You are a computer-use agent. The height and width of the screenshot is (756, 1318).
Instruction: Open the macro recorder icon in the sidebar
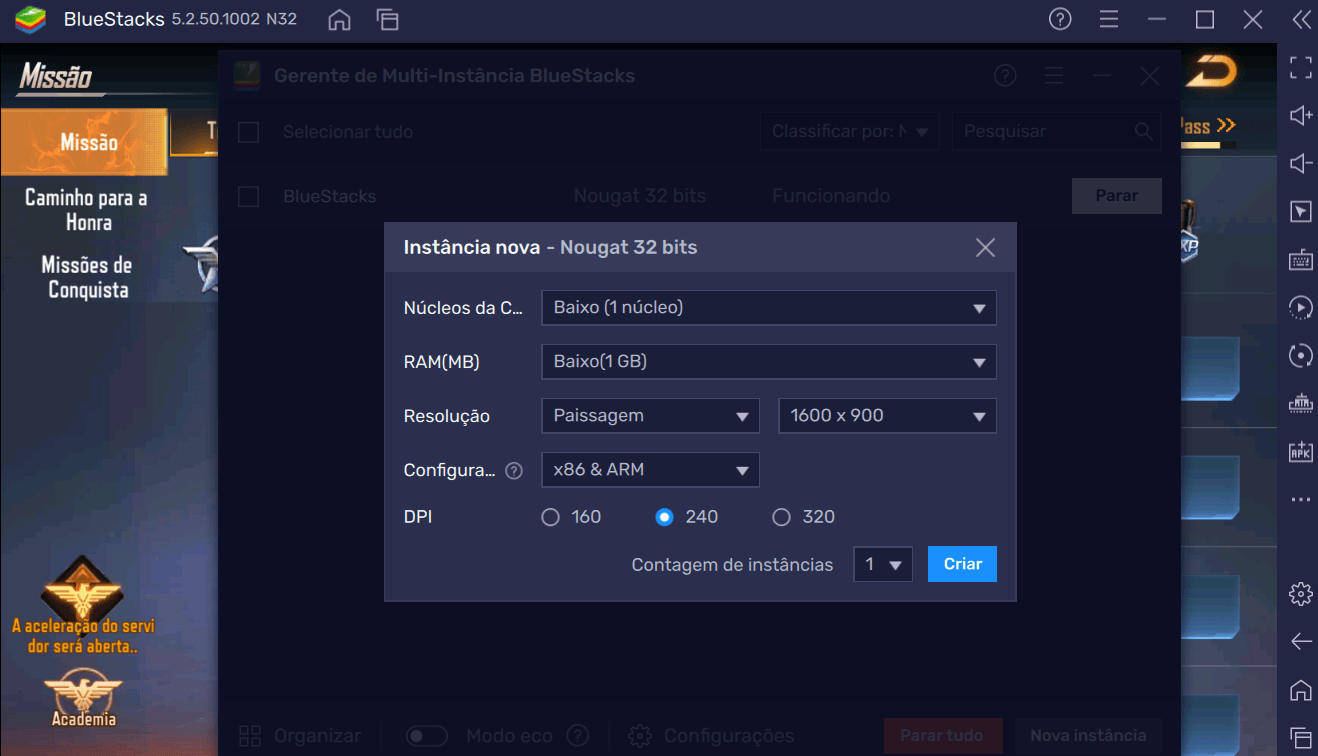tap(1300, 403)
